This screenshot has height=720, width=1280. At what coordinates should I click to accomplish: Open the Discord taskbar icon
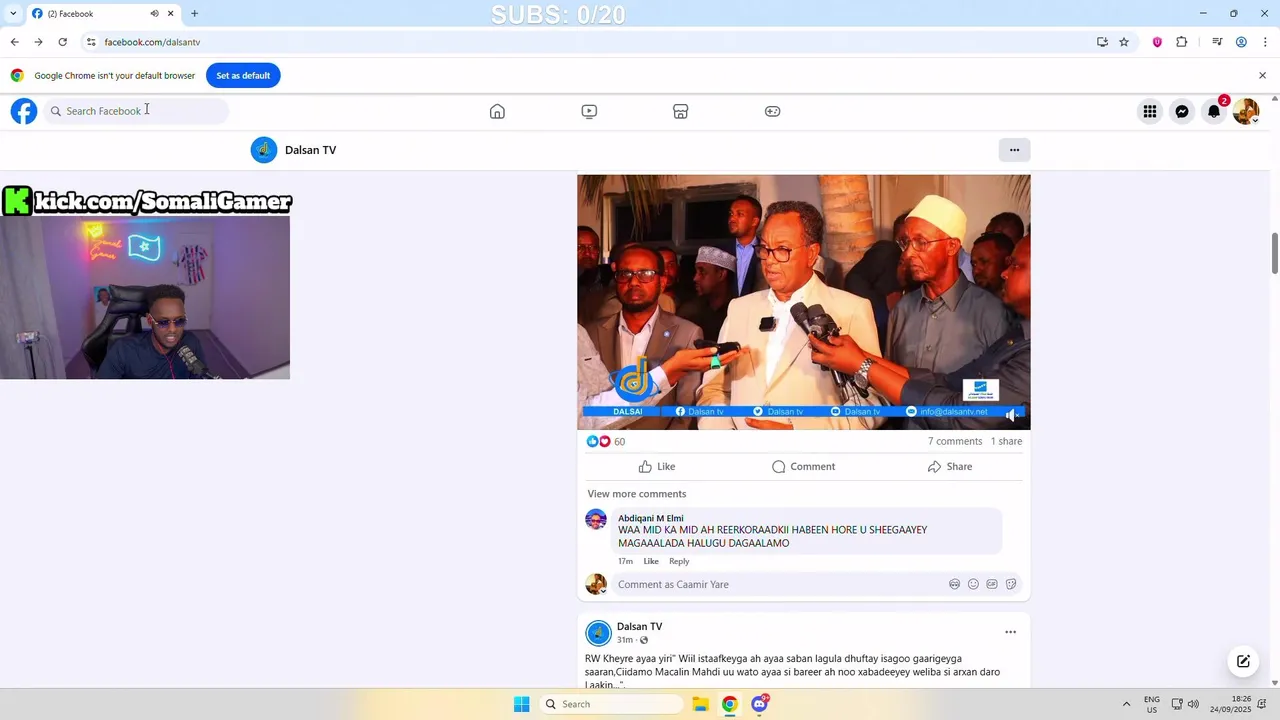click(x=760, y=704)
